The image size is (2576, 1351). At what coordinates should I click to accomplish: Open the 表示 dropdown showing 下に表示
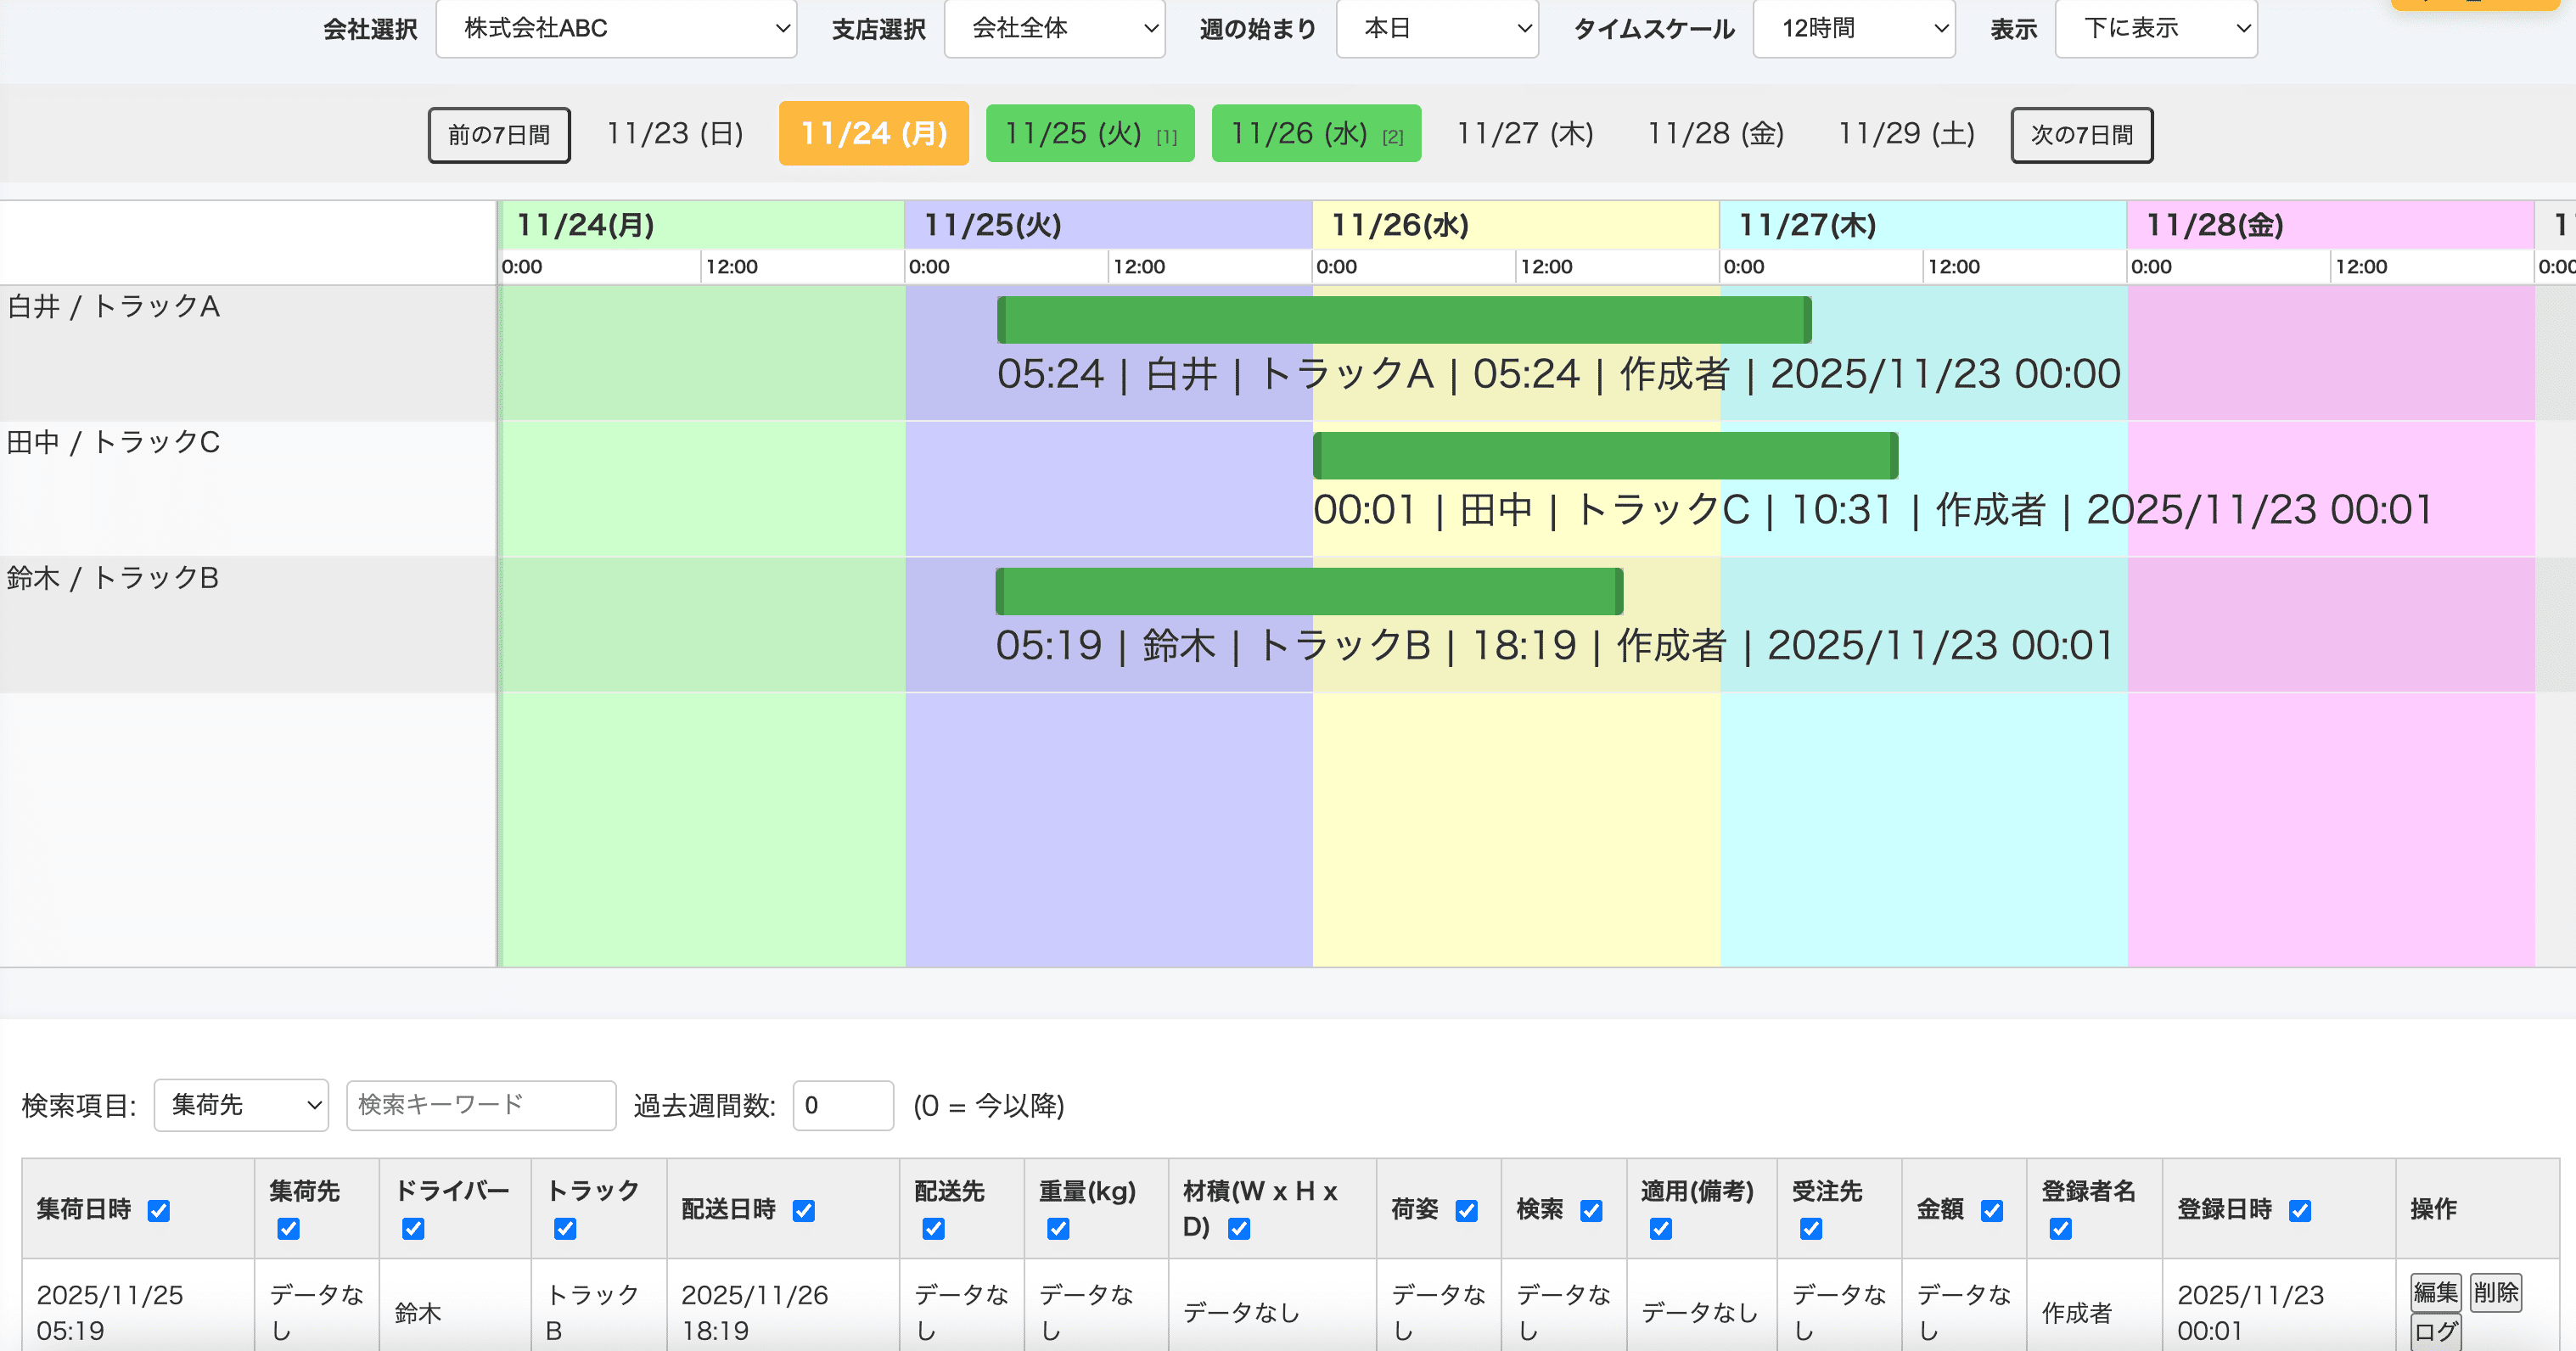pos(2156,29)
